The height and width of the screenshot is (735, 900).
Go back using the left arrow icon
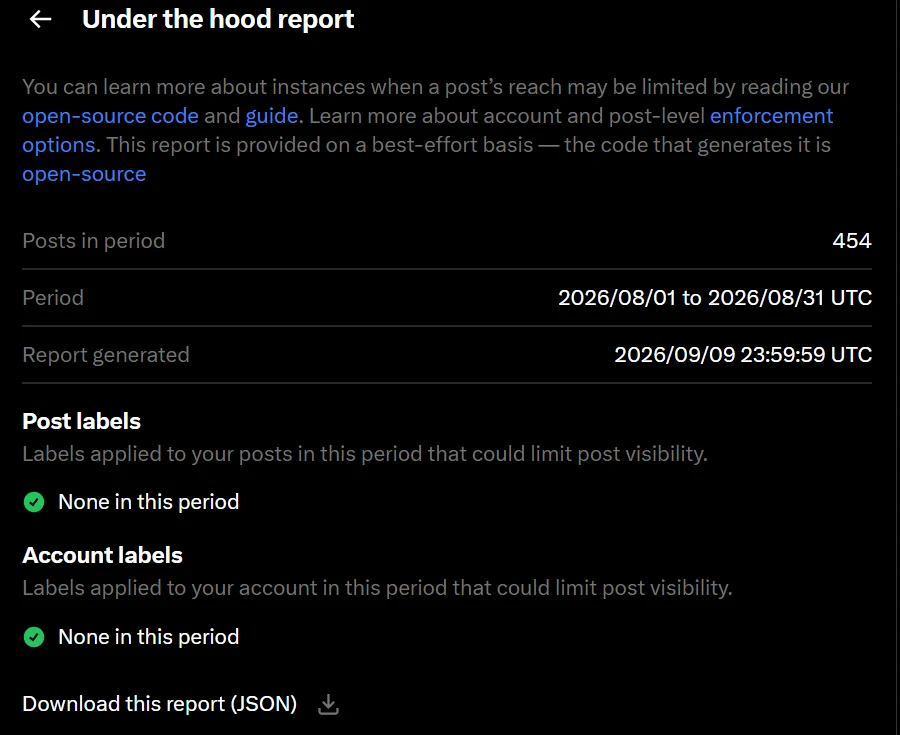coord(40,19)
